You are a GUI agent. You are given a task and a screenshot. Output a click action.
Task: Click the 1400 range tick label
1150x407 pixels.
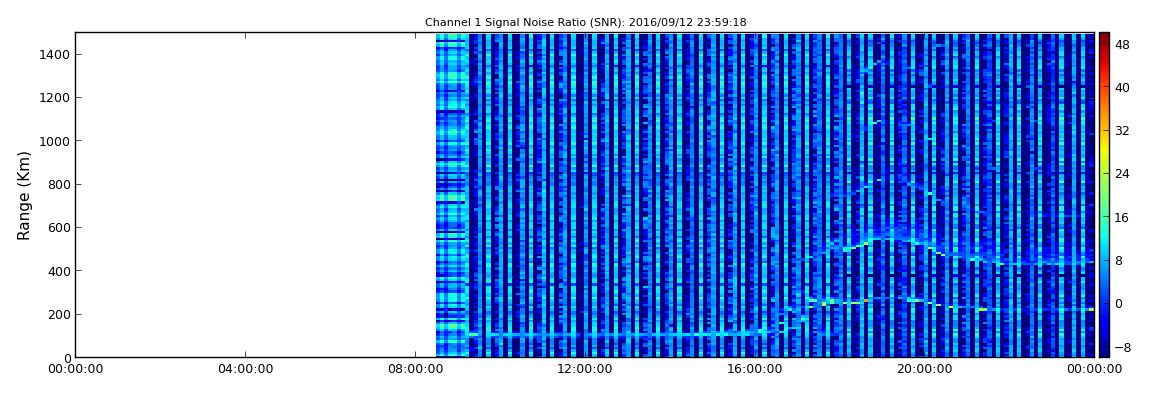click(54, 55)
